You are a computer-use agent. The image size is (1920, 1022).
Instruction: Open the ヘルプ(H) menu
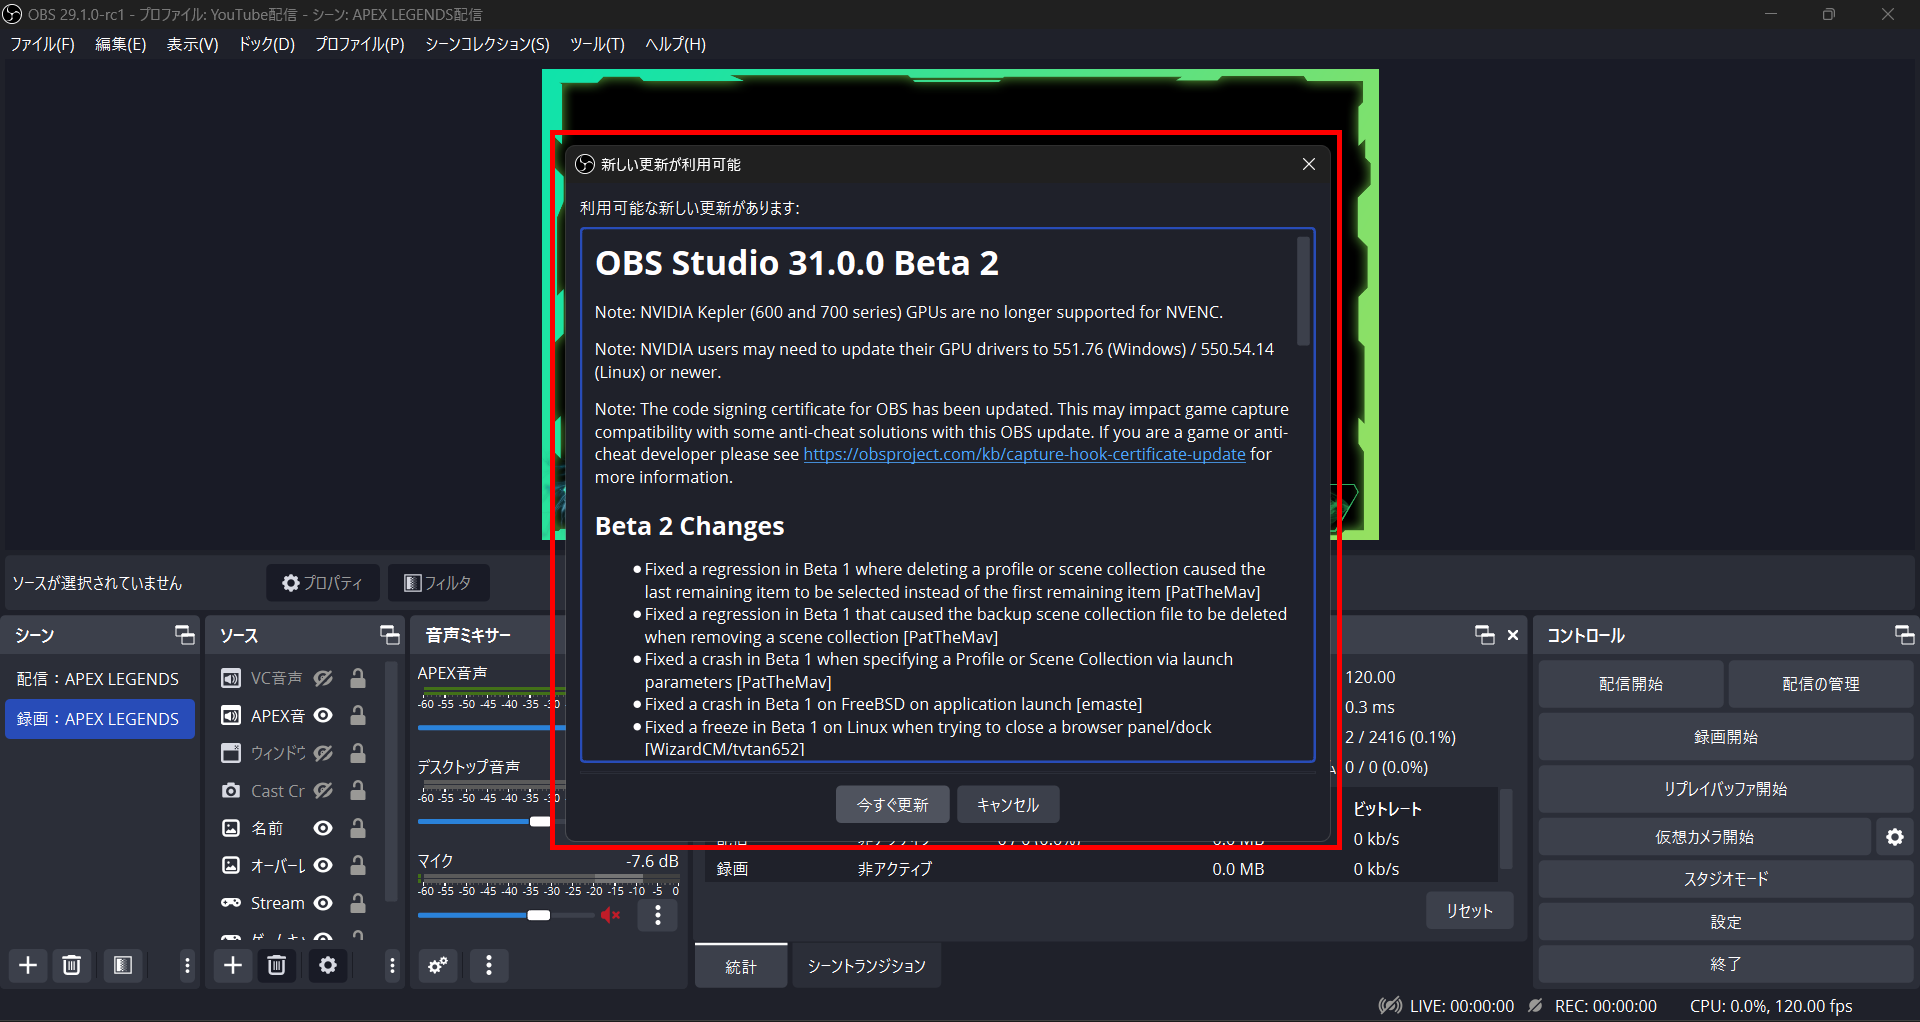(675, 44)
